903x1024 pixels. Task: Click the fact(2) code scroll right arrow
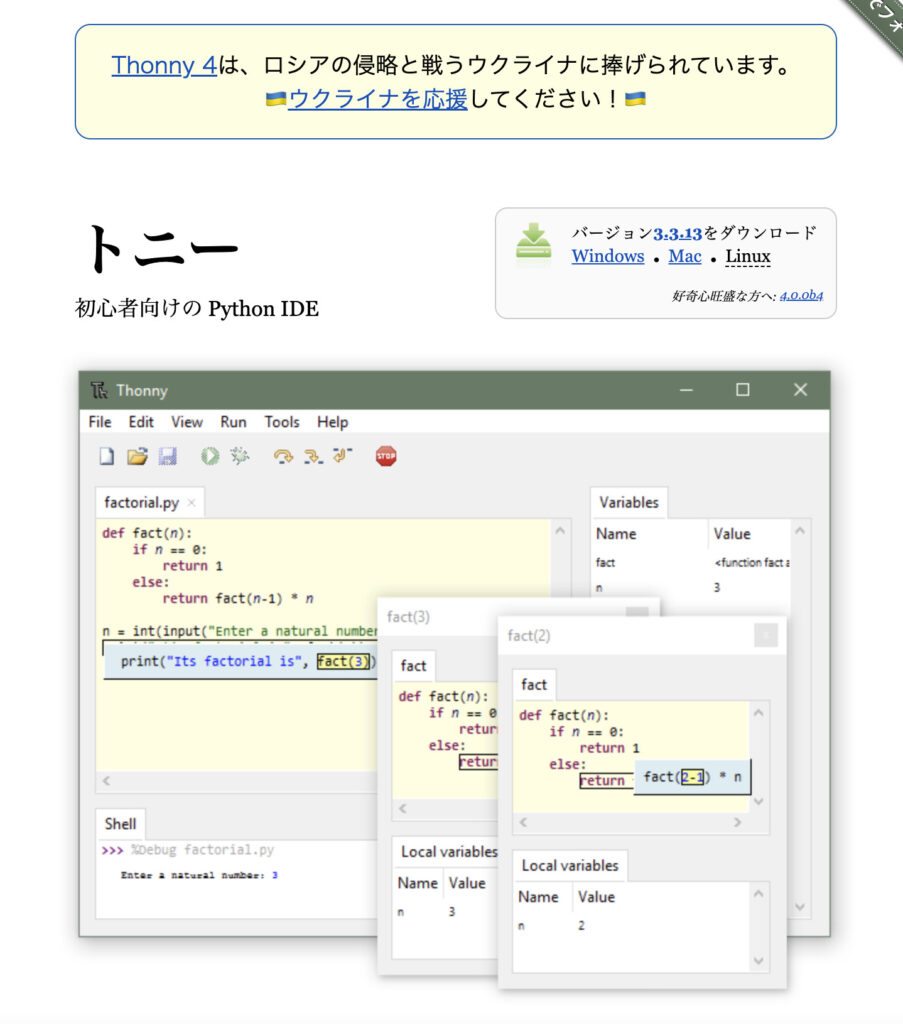click(x=737, y=822)
